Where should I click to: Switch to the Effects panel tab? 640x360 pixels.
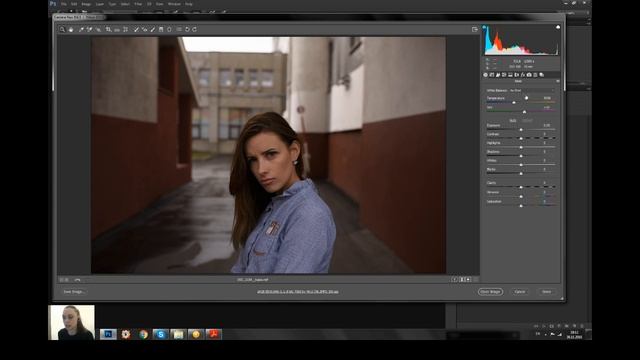pos(523,75)
